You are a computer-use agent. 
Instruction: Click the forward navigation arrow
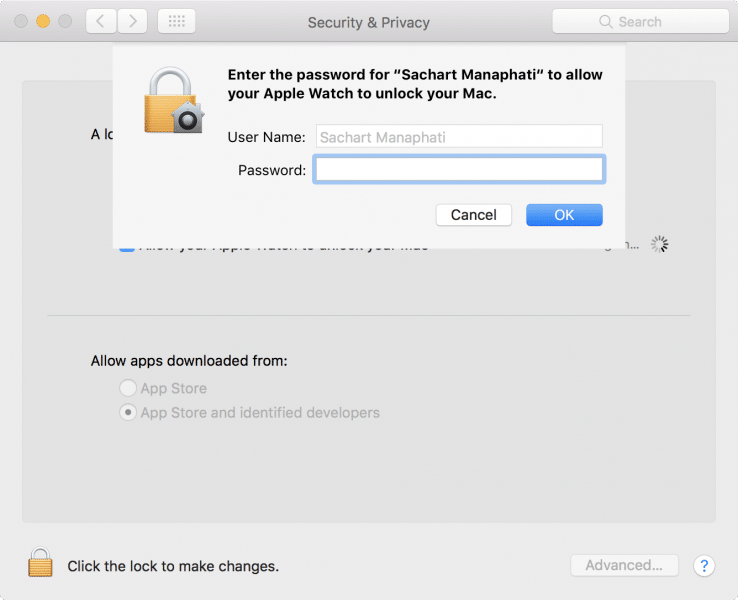(x=132, y=21)
